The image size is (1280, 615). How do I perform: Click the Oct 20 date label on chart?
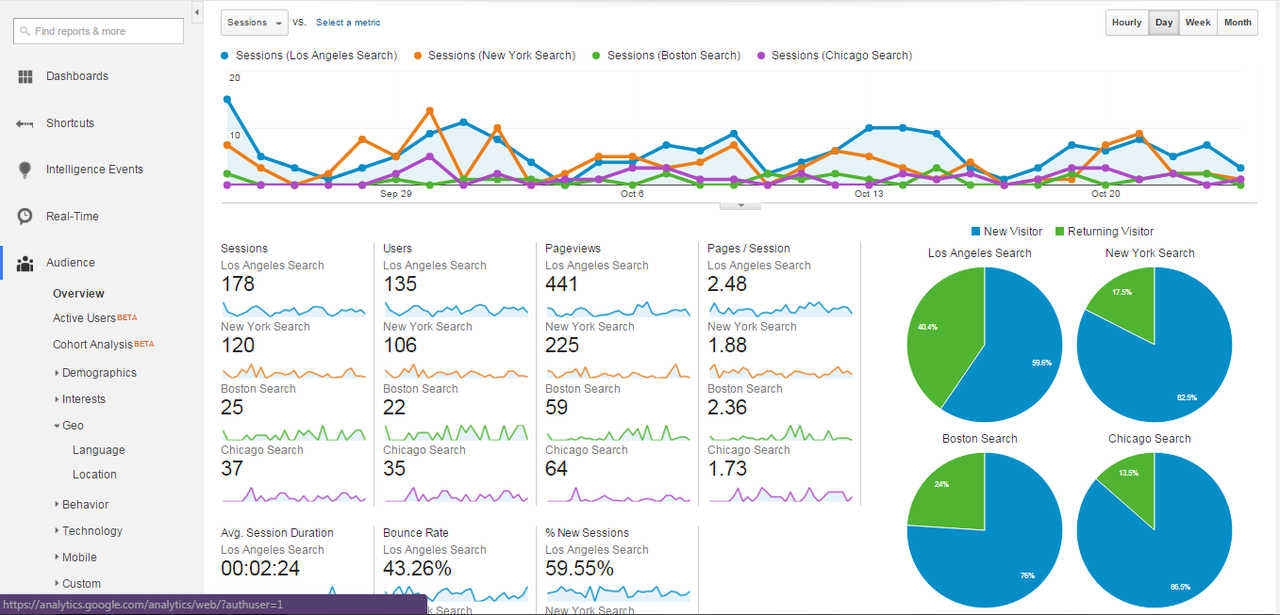coord(1106,194)
